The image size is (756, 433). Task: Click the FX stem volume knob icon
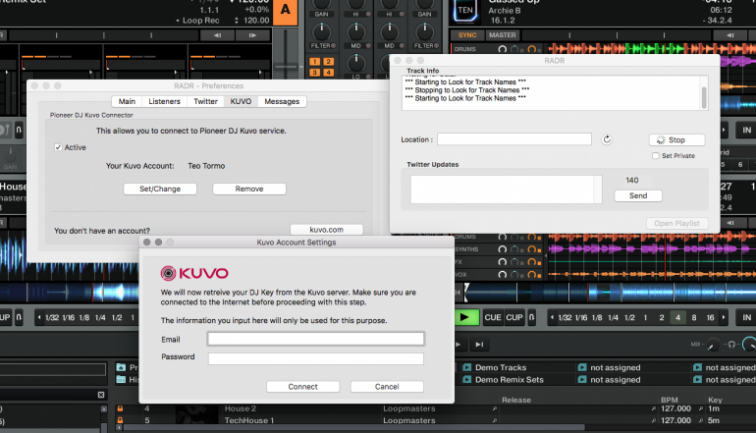pos(502,262)
